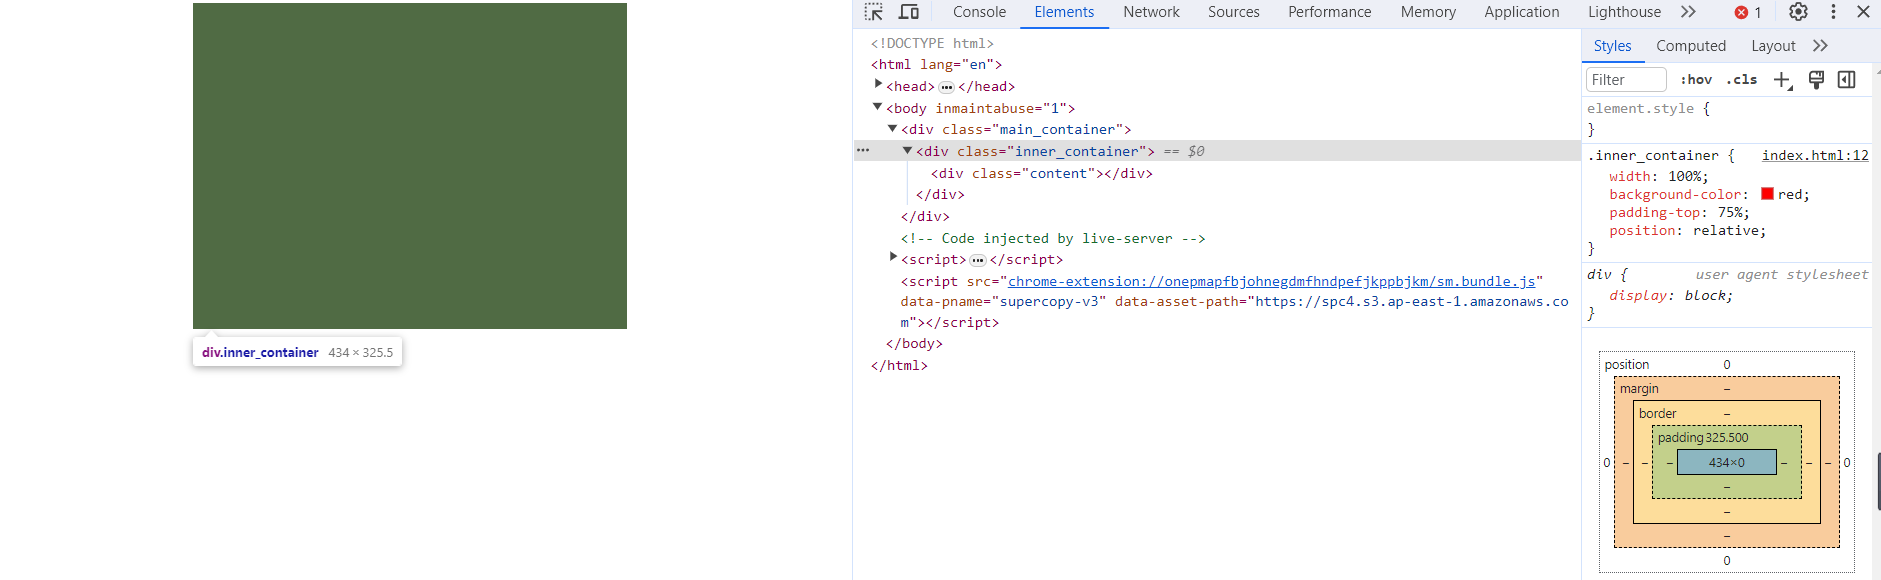The height and width of the screenshot is (580, 1881).
Task: Collapse the main_container div triangle
Action: click(x=892, y=129)
